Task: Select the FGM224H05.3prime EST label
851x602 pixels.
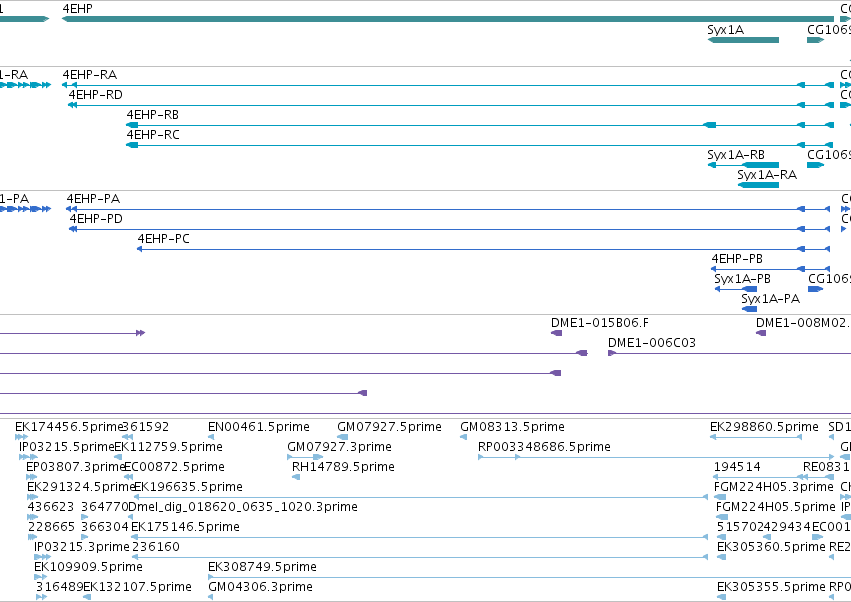Action: pos(773,487)
